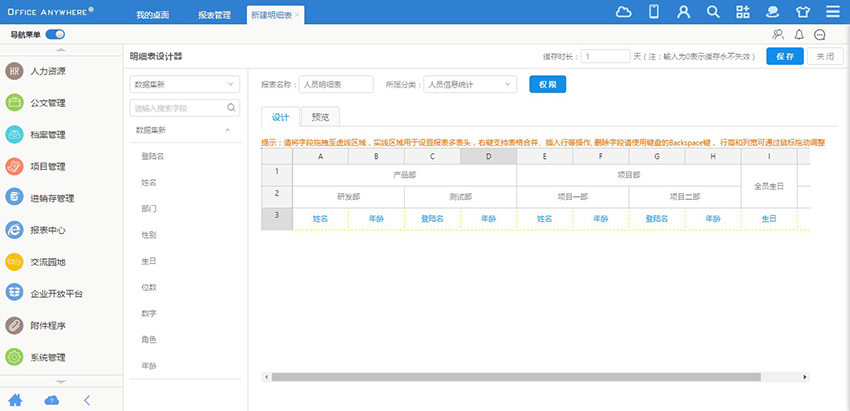Viewport: 850px width, 411px height.
Task: Open the mobile phone icon in header
Action: point(654,12)
